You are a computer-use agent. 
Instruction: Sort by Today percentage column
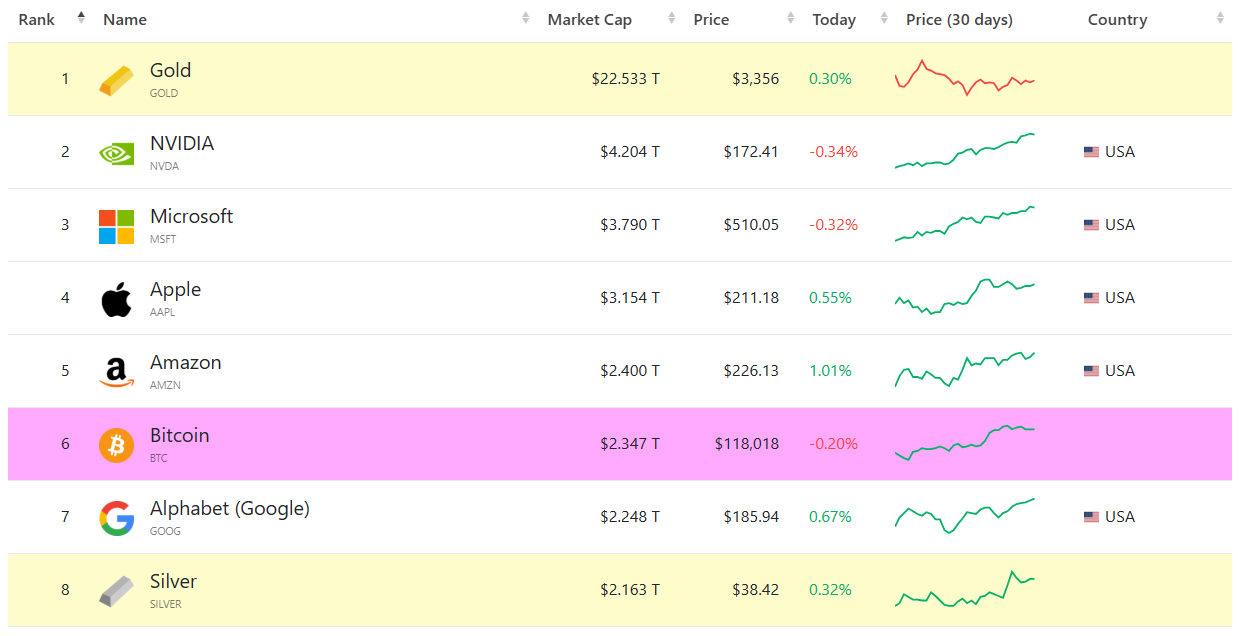[834, 20]
